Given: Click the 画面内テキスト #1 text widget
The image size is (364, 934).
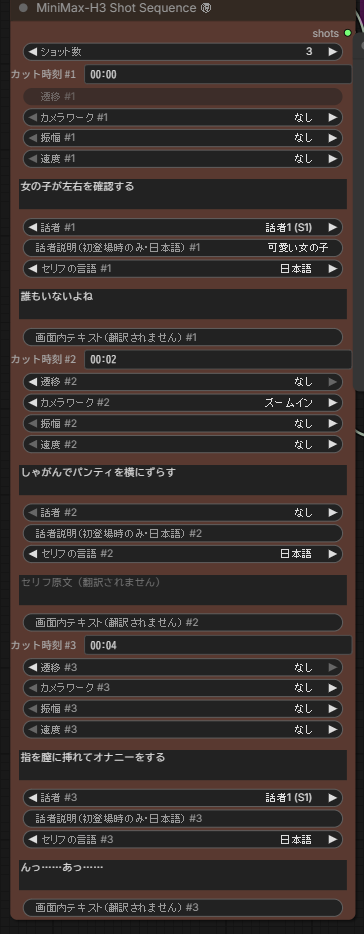Looking at the screenshot, I should (183, 337).
